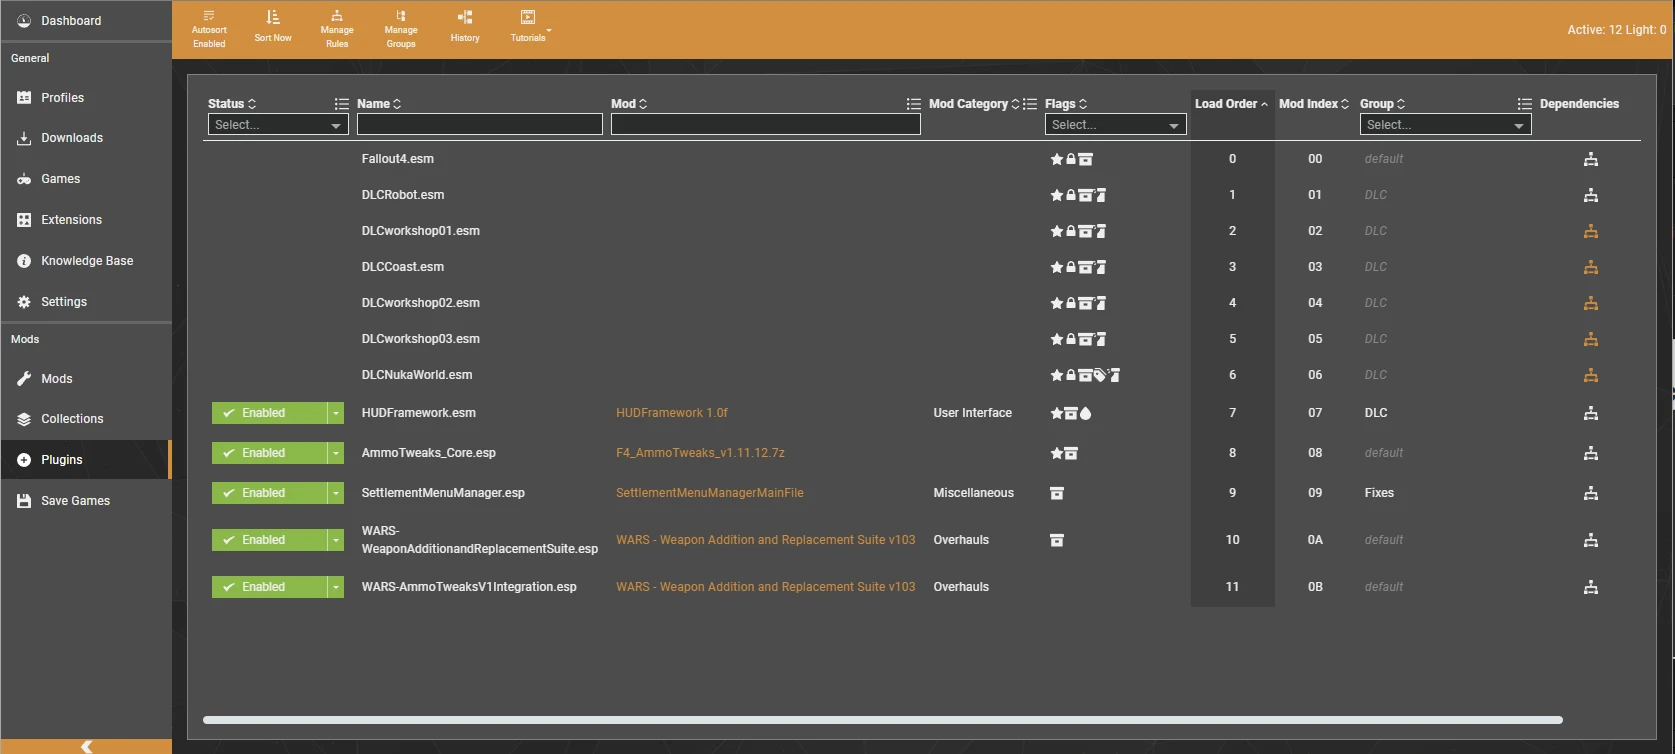Toggle column visibility icon beside Status header
Viewport: 1675px width, 754px height.
[341, 104]
